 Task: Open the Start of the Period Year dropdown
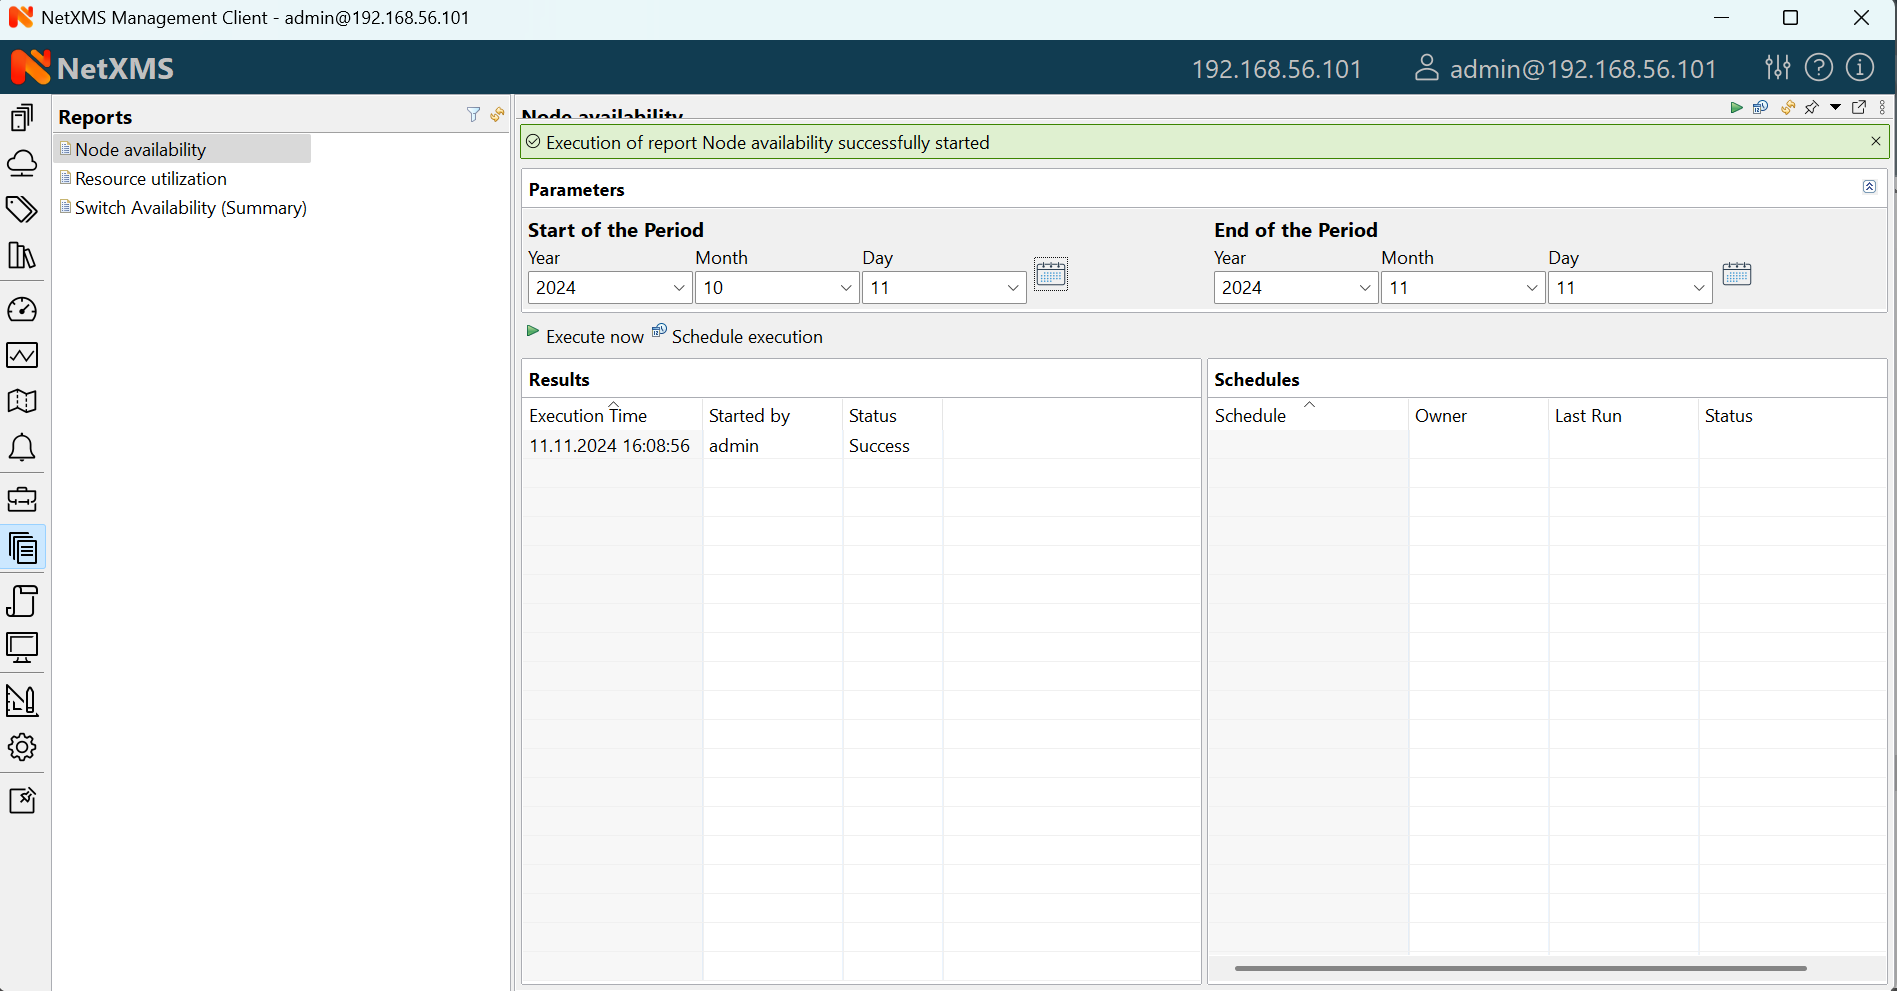tap(609, 288)
